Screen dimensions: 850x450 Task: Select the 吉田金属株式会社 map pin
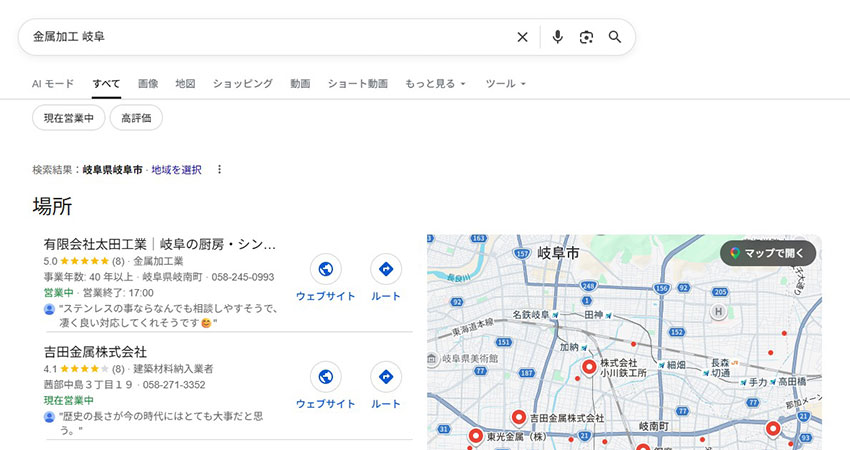pyautogui.click(x=519, y=418)
